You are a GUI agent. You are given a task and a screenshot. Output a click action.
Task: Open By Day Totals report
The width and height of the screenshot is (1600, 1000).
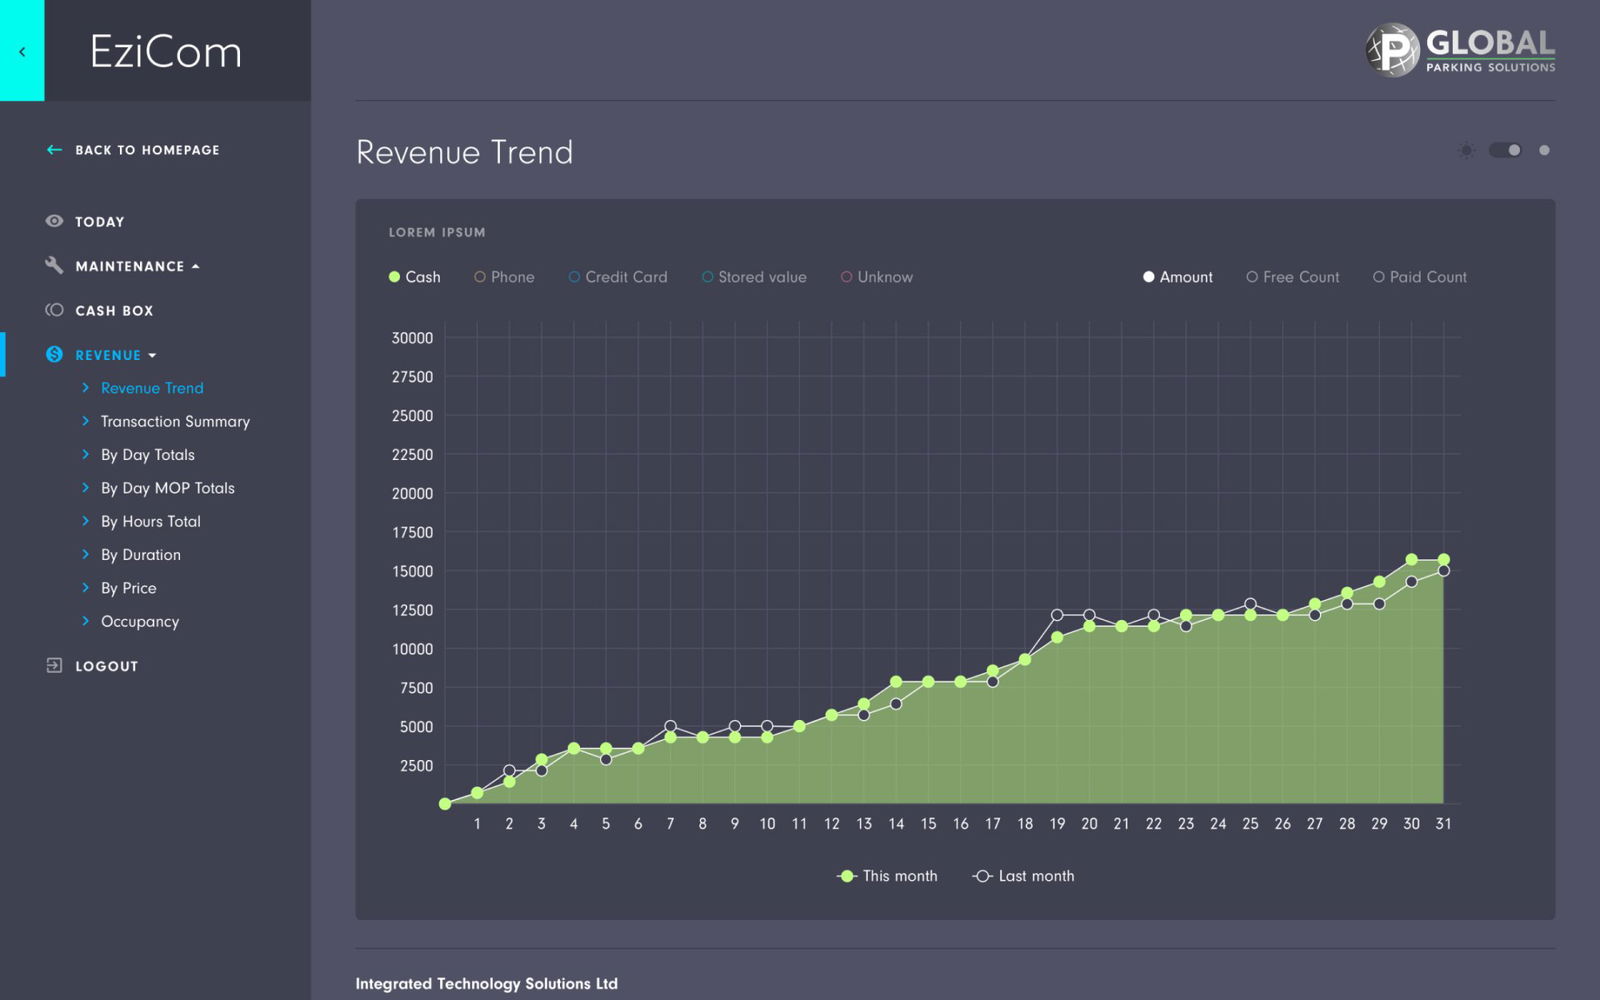pyautogui.click(x=148, y=455)
